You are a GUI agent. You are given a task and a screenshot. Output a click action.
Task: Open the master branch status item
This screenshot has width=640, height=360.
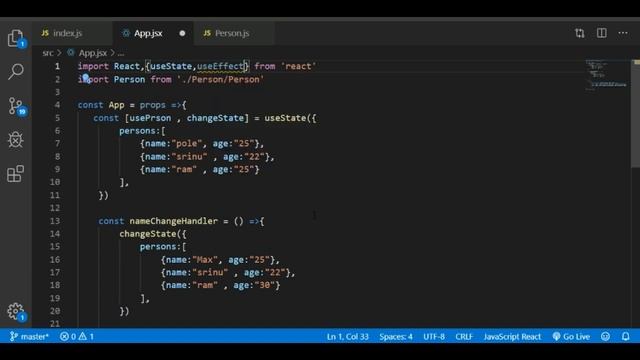point(29,336)
